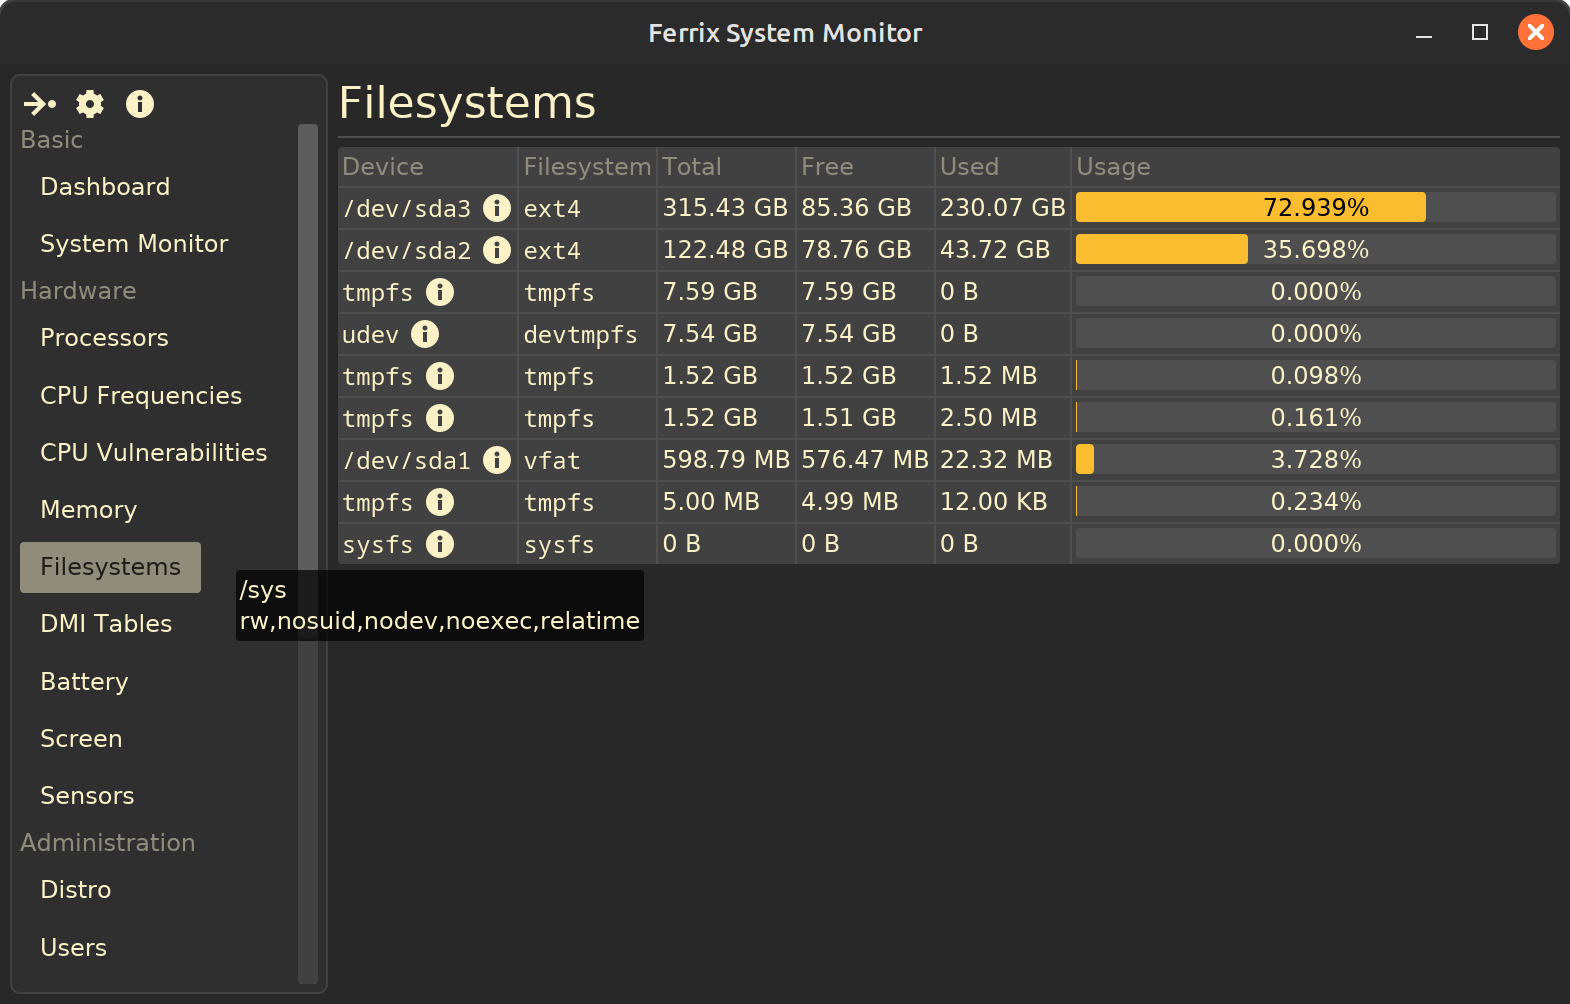The height and width of the screenshot is (1004, 1570).
Task: Click the sidebar vertical scrollbar
Action: coord(308,550)
